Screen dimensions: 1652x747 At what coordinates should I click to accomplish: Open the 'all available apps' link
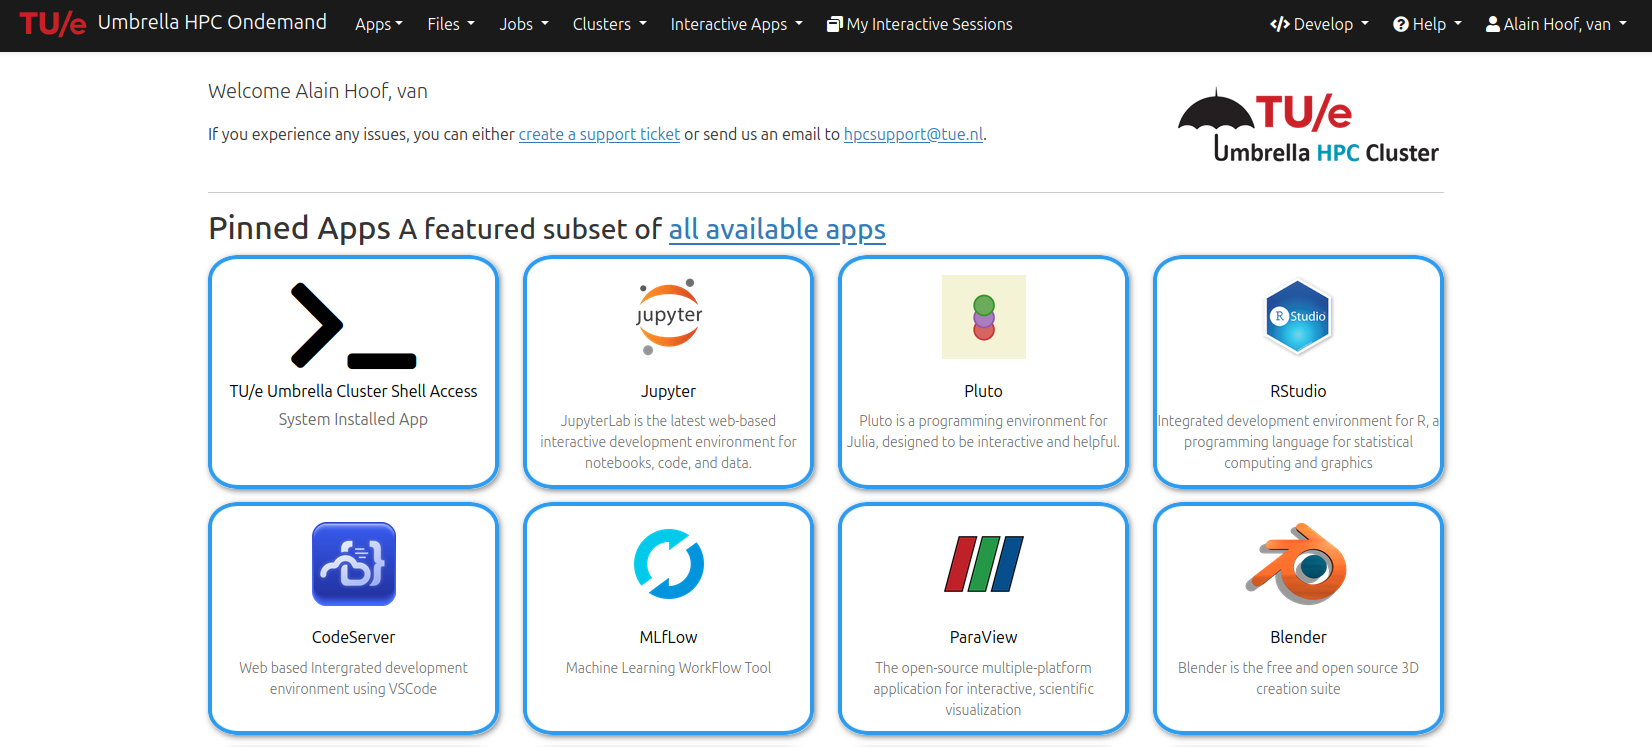point(777,229)
